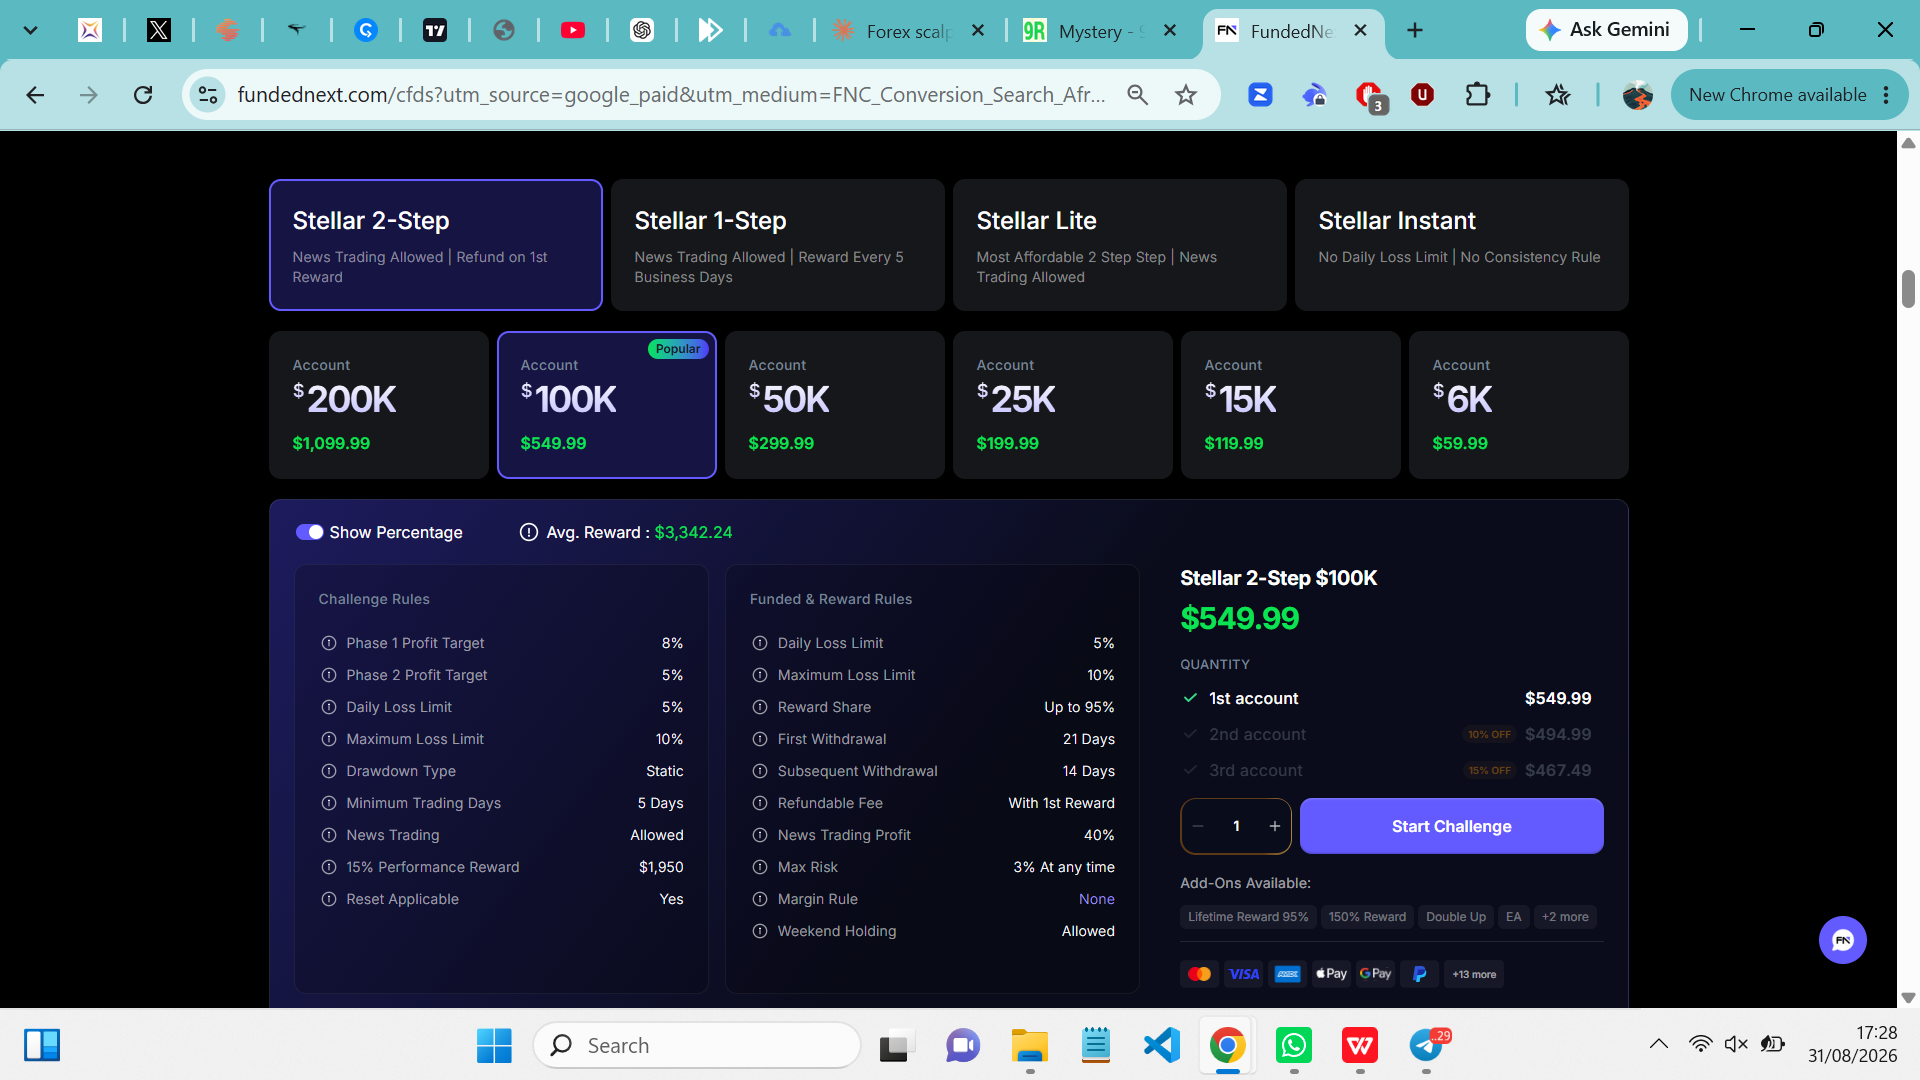Choose the Stellar Lite plan tab
This screenshot has height=1080, width=1920.
click(x=1120, y=245)
